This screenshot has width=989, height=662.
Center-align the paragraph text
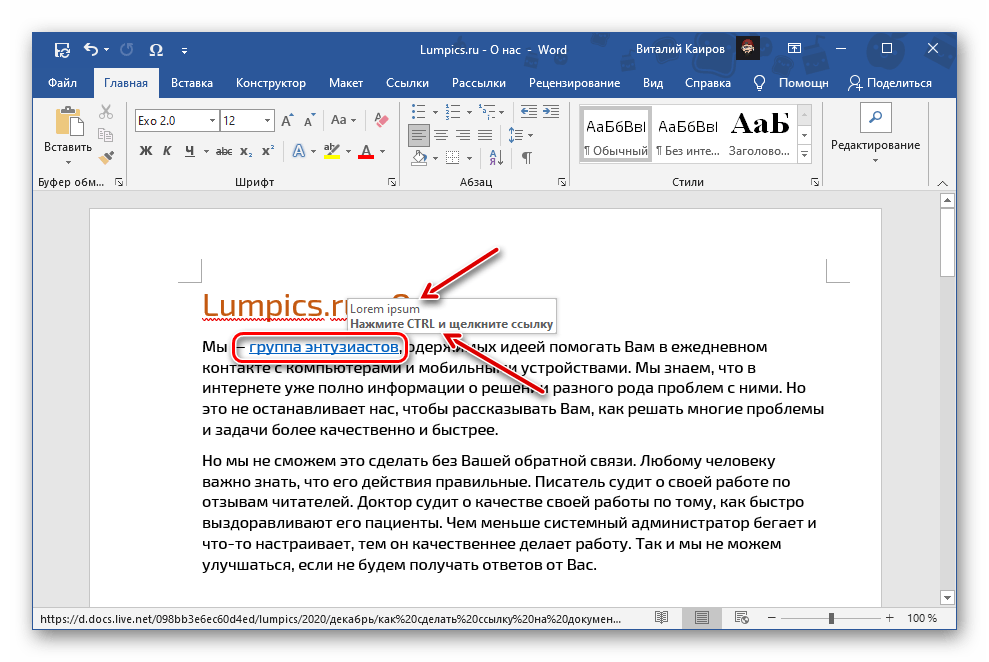coord(441,135)
